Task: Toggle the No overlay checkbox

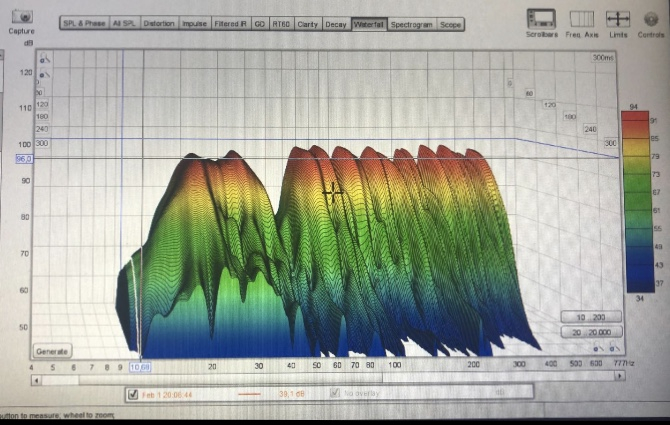Action: [x=333, y=394]
